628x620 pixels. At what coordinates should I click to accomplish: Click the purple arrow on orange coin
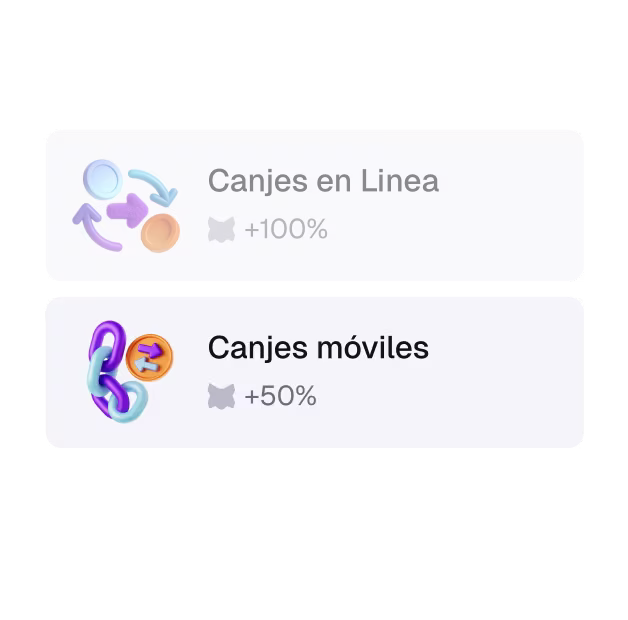pyautogui.click(x=151, y=350)
